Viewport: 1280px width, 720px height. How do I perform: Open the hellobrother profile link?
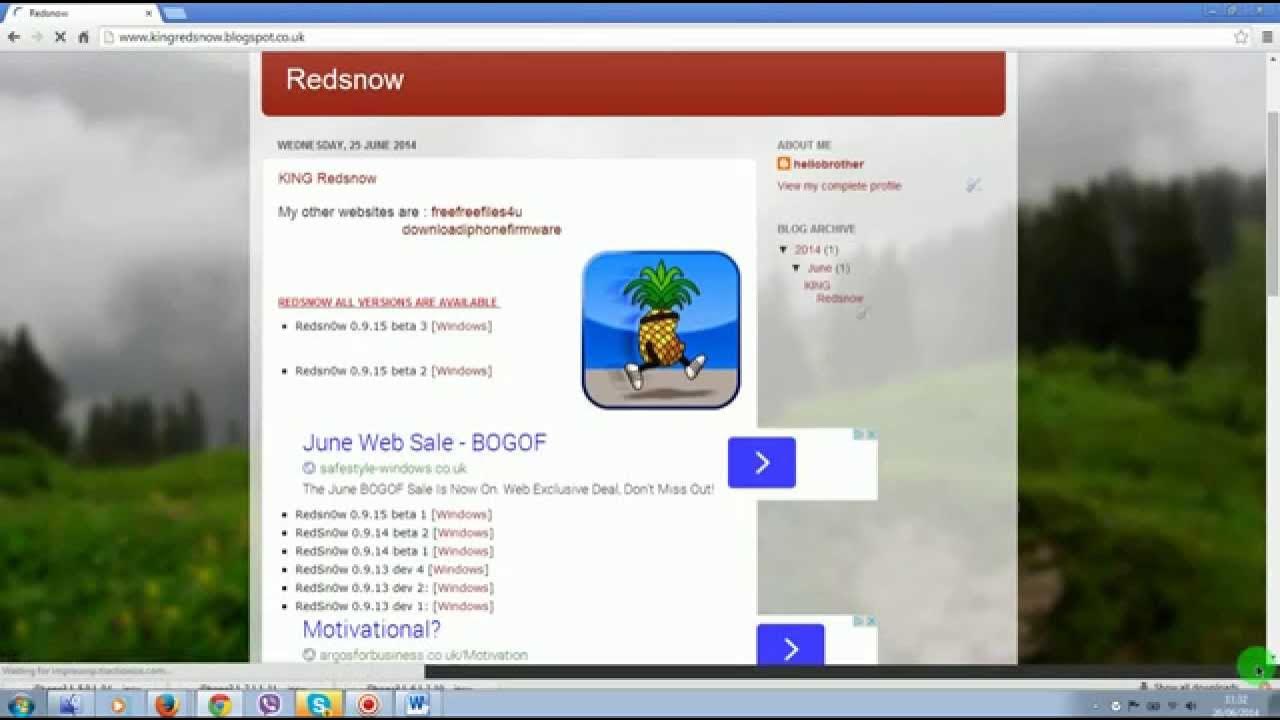pyautogui.click(x=829, y=164)
